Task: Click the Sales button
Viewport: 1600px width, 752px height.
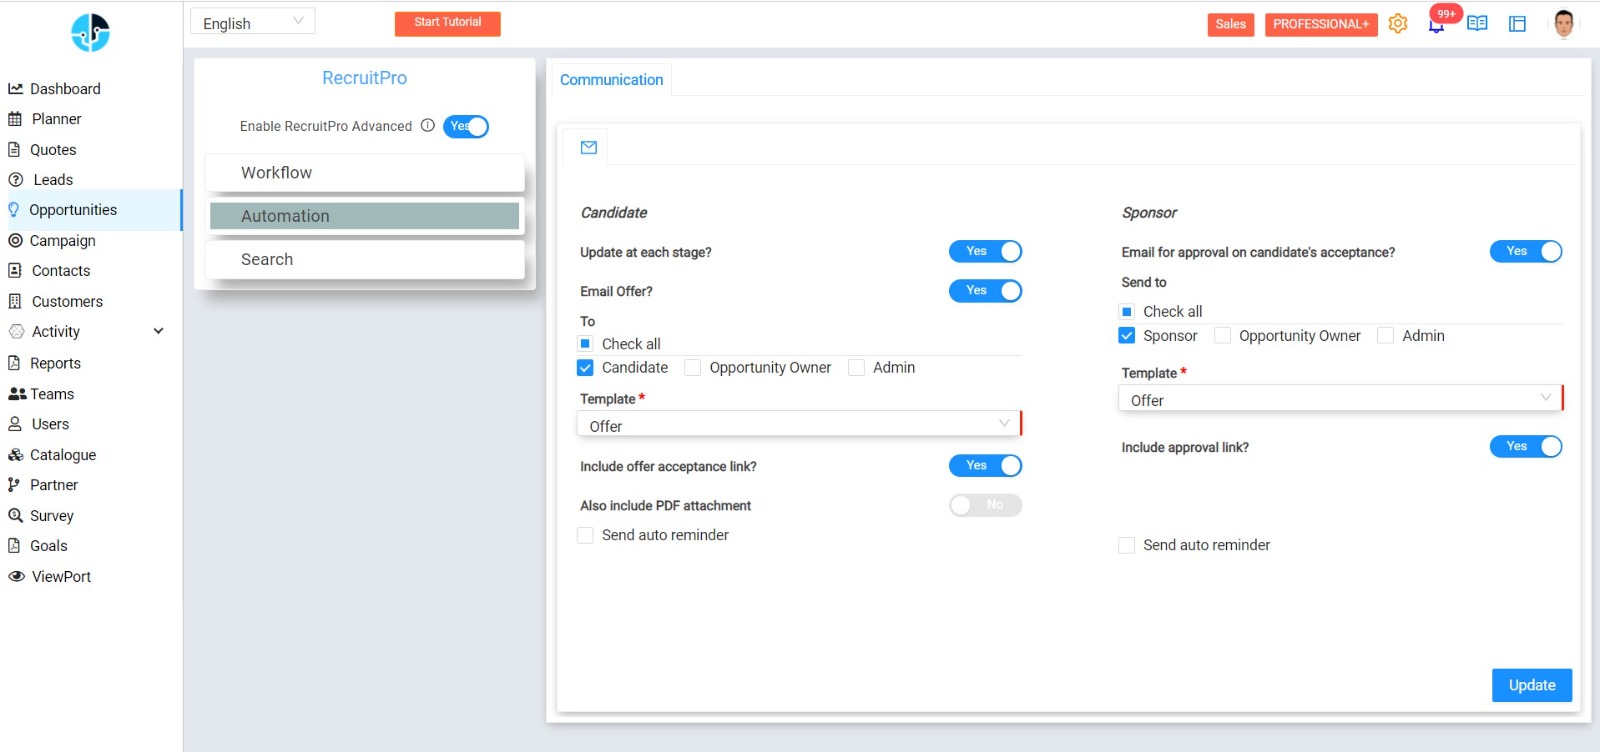Action: pyautogui.click(x=1231, y=24)
